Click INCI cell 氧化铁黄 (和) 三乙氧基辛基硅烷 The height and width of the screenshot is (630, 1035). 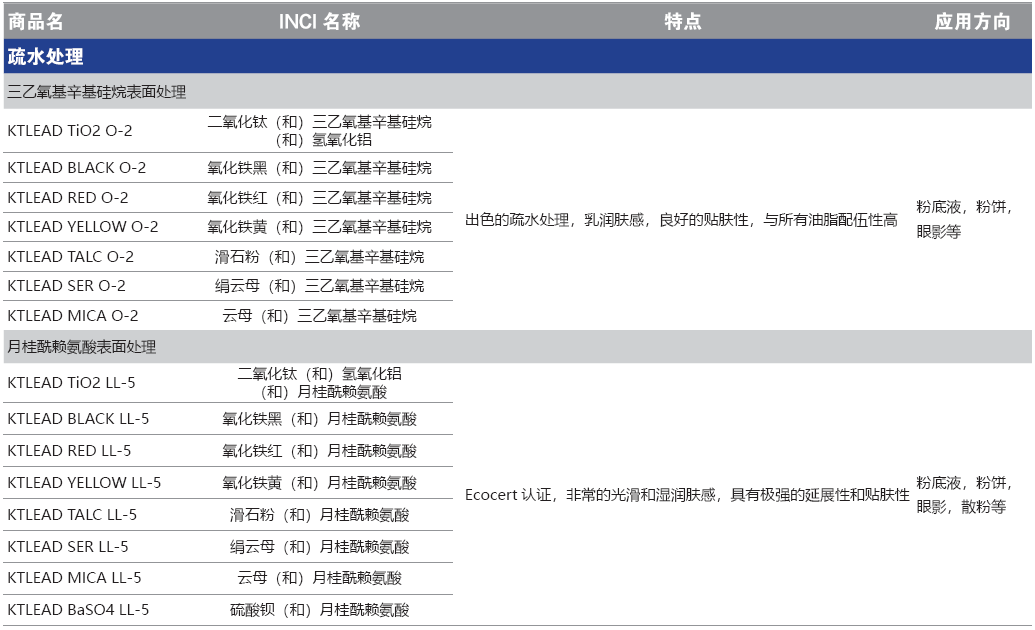coord(319,227)
